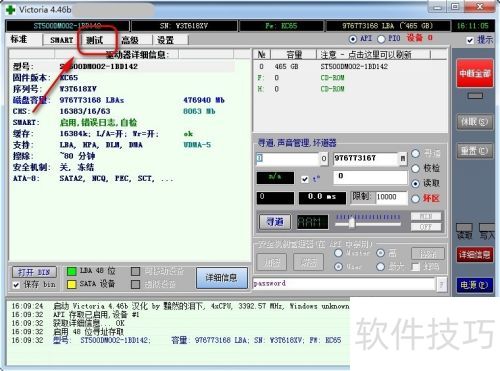
Task: Select the red 坏区 bad-sector radio
Action: click(415, 199)
